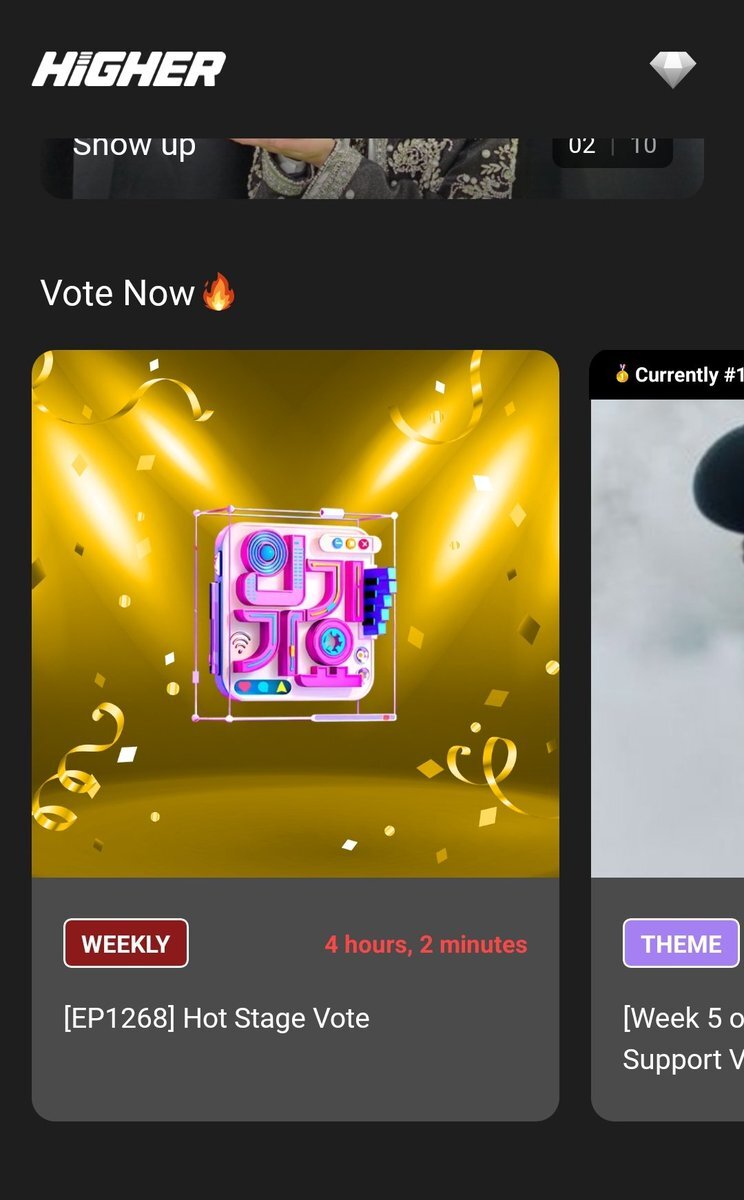This screenshot has height=1200, width=744.
Task: Tap the fire emoji beside Vote Now
Action: [218, 293]
